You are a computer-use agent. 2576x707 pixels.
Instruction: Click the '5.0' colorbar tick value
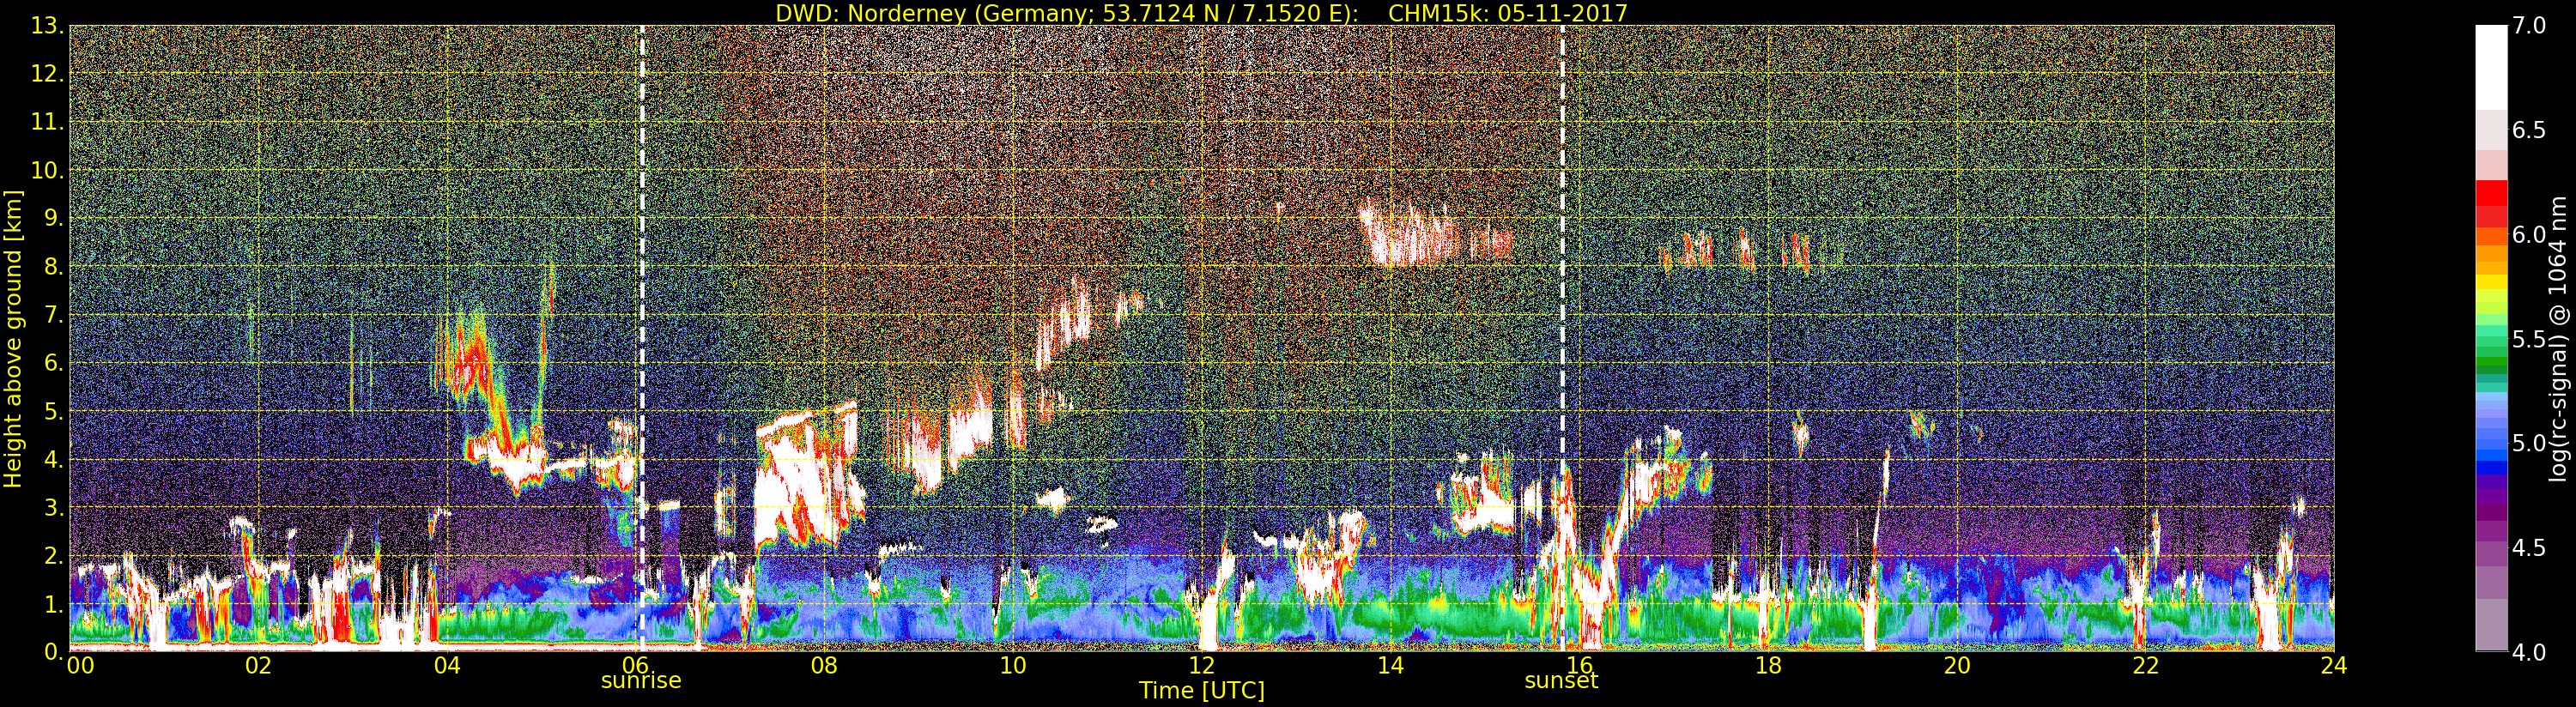tap(2529, 443)
